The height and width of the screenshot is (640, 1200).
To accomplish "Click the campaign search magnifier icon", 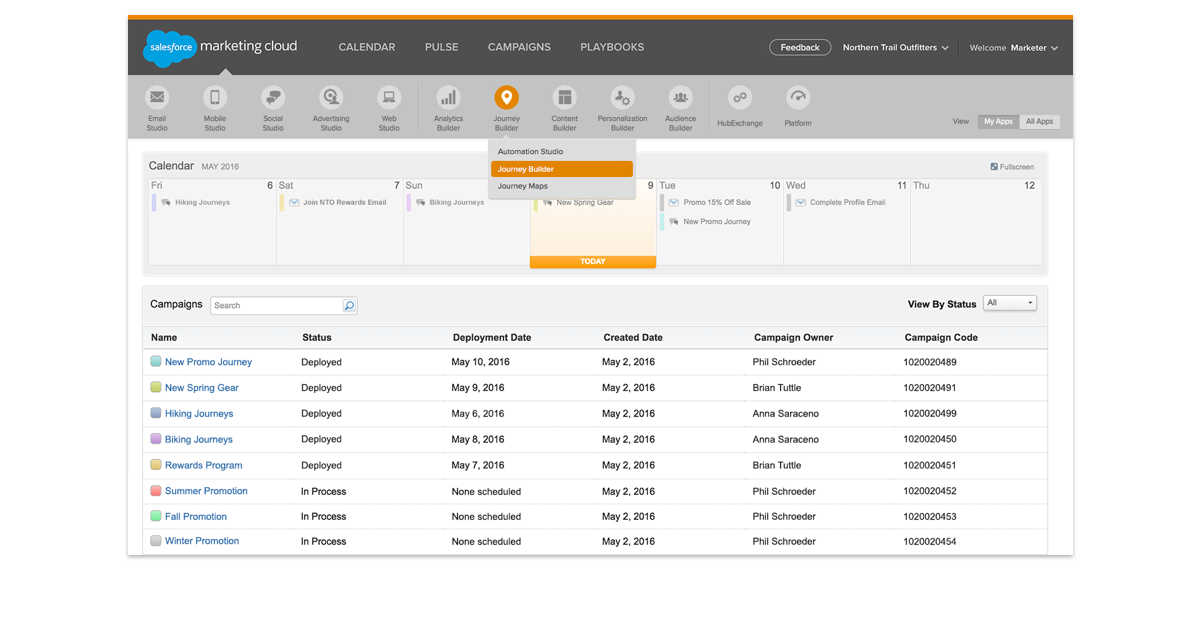I will (x=350, y=306).
